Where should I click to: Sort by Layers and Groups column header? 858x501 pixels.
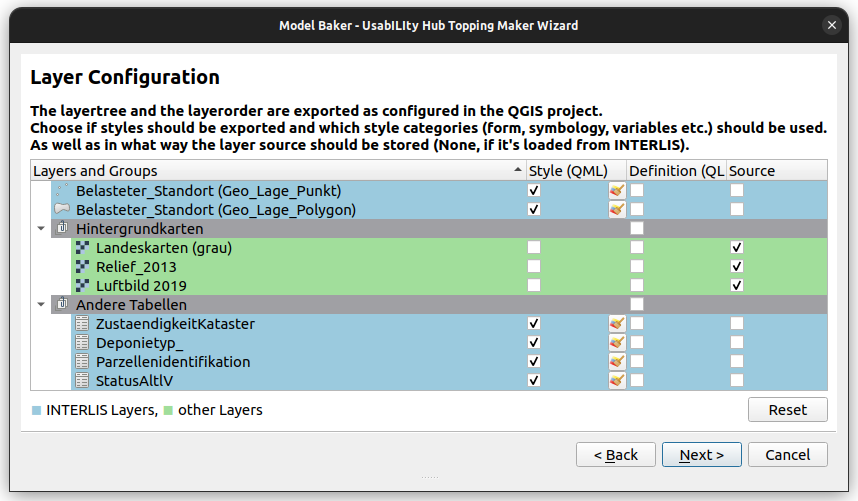point(270,171)
